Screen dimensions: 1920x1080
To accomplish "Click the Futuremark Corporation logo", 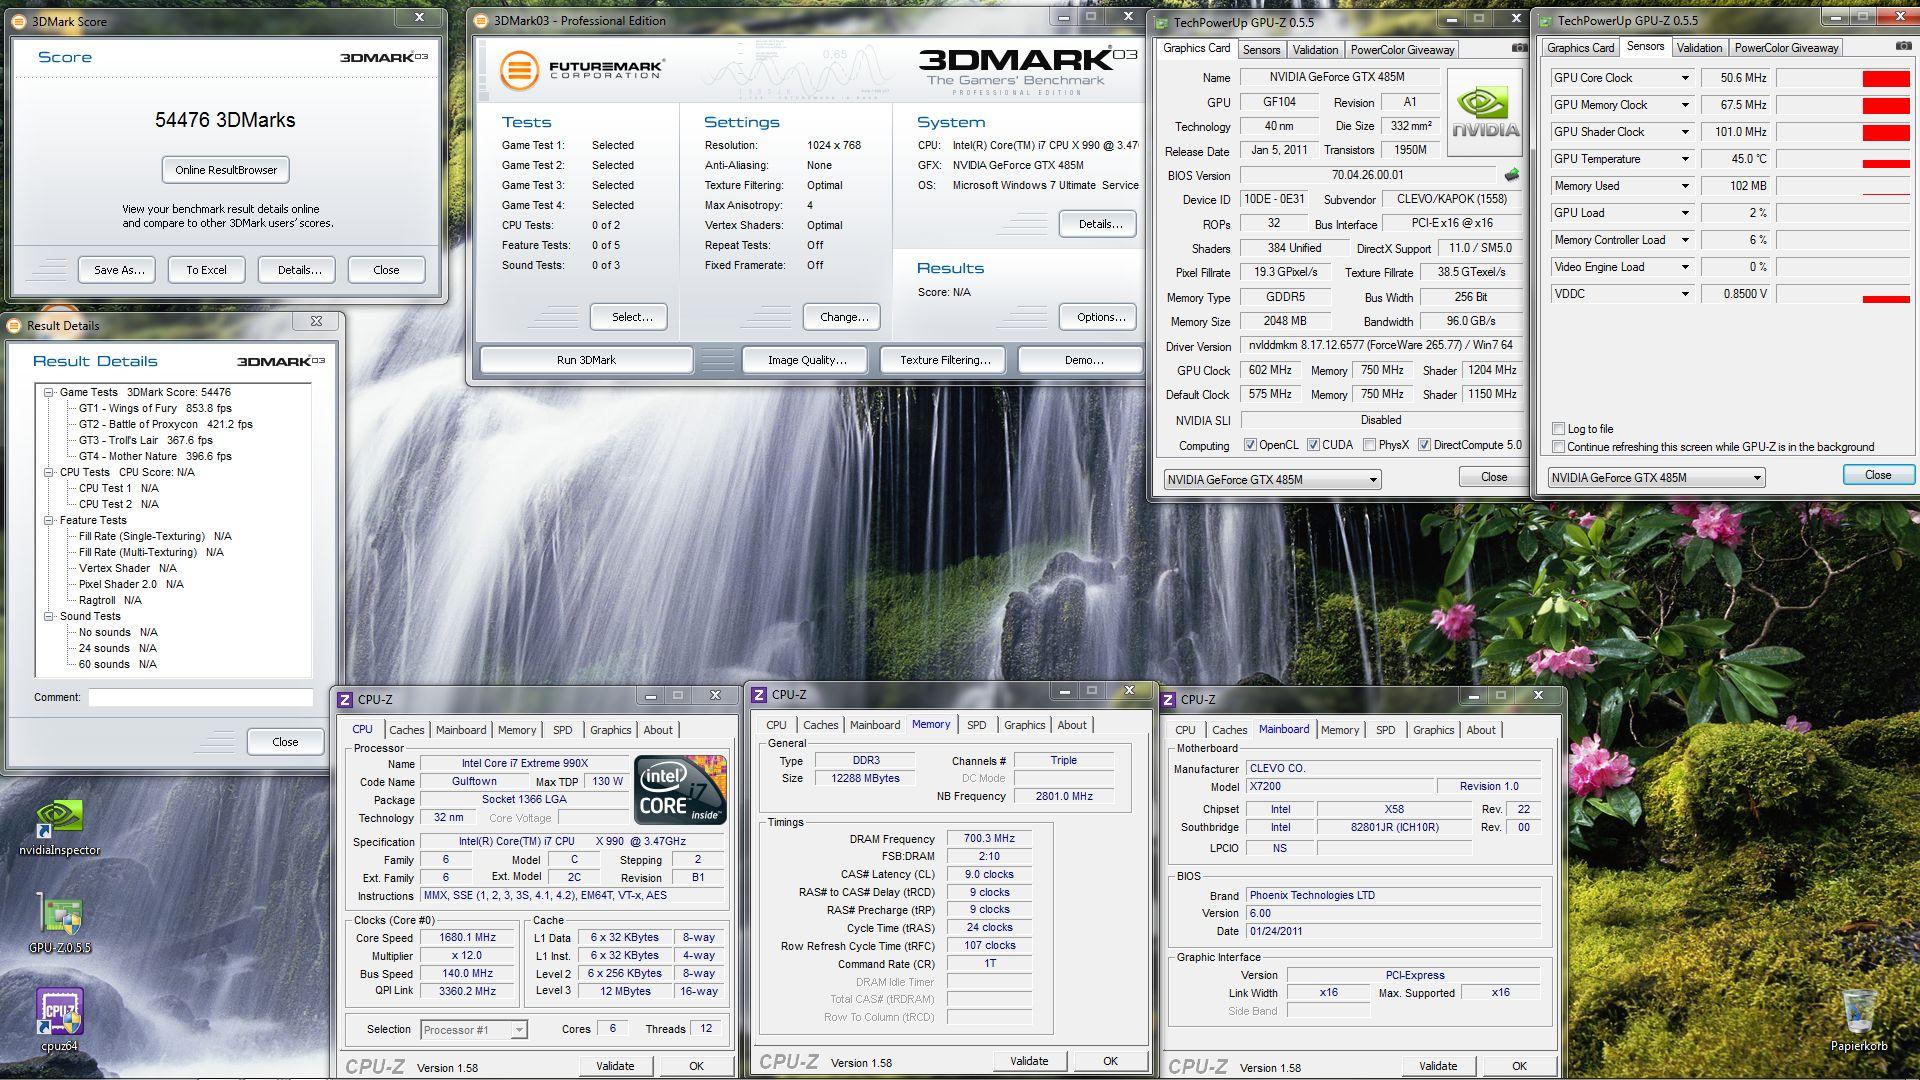I will point(582,70).
